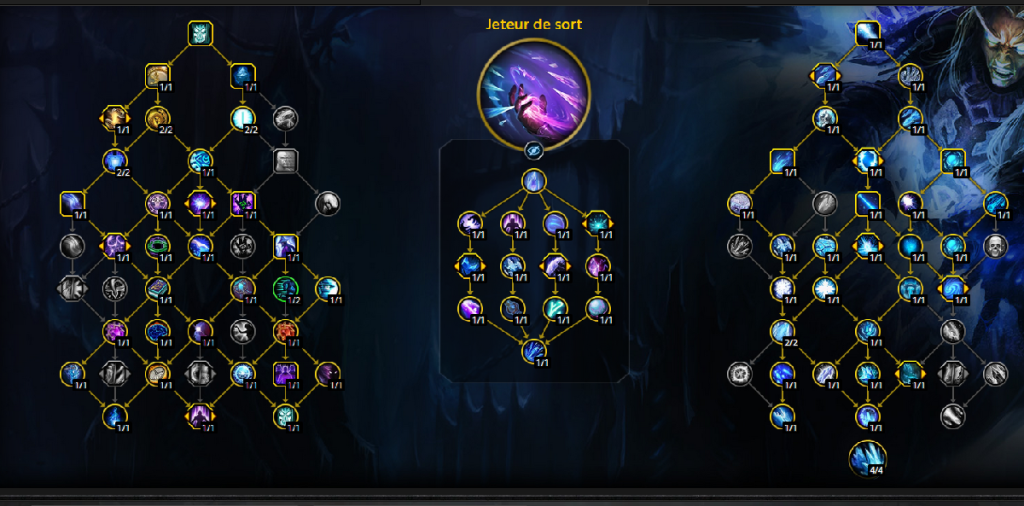Click the Jeteur de sort title
Viewport: 1024px width, 506px height.
[534, 24]
